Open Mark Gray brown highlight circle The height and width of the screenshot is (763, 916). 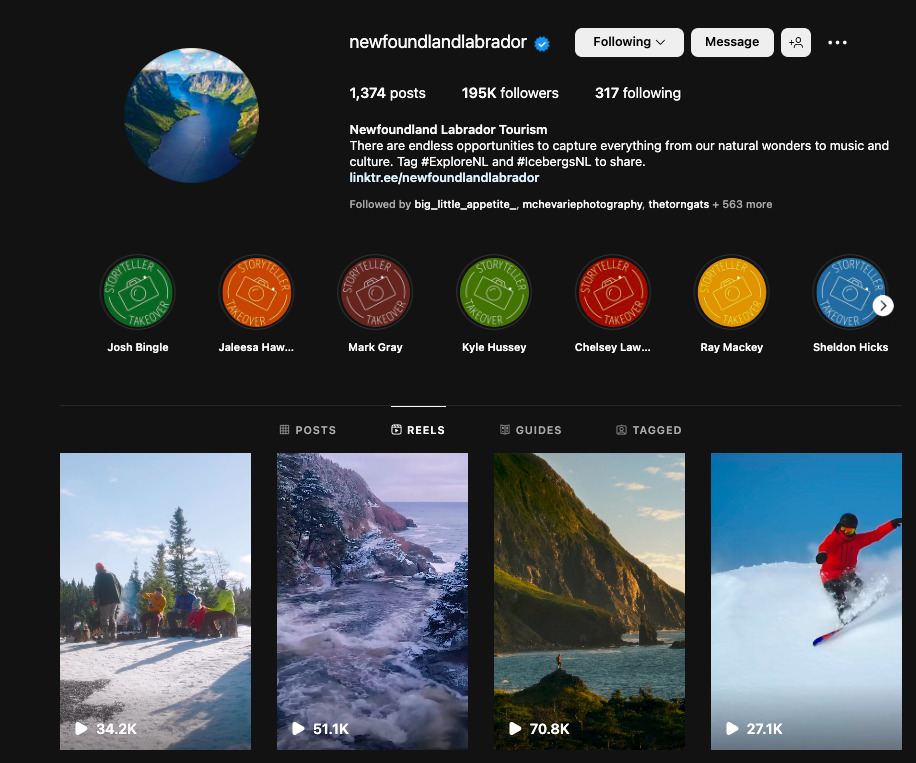375,292
